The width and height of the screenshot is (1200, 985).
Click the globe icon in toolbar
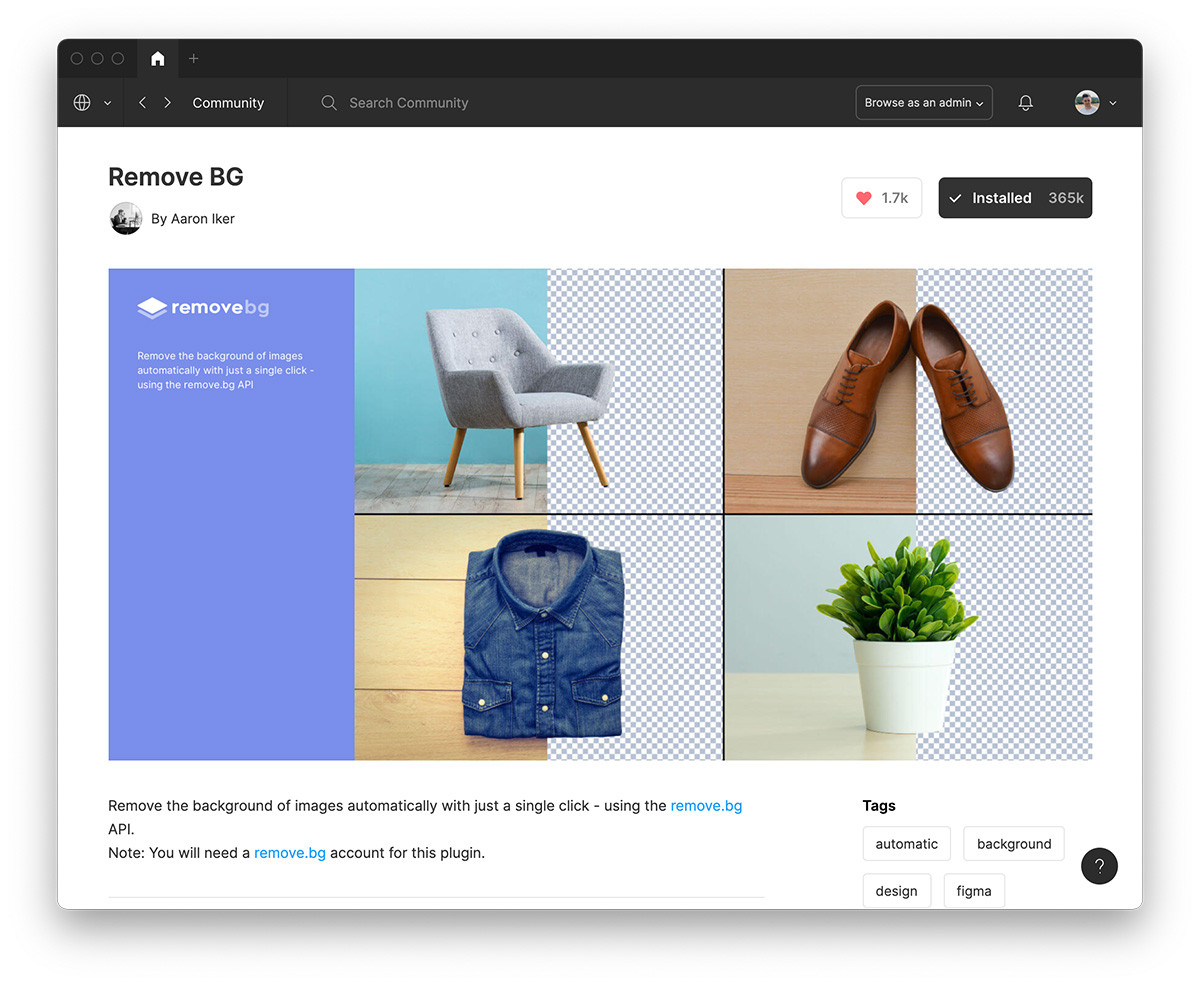coord(82,103)
